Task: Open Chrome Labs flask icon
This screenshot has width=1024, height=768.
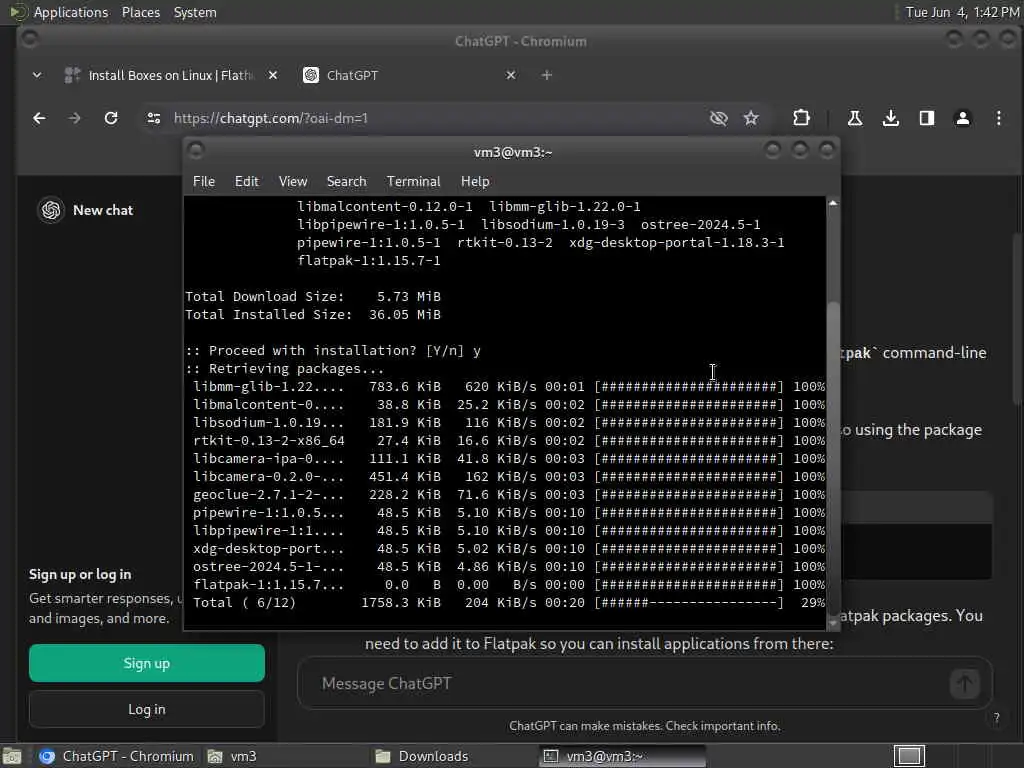Action: pos(854,118)
